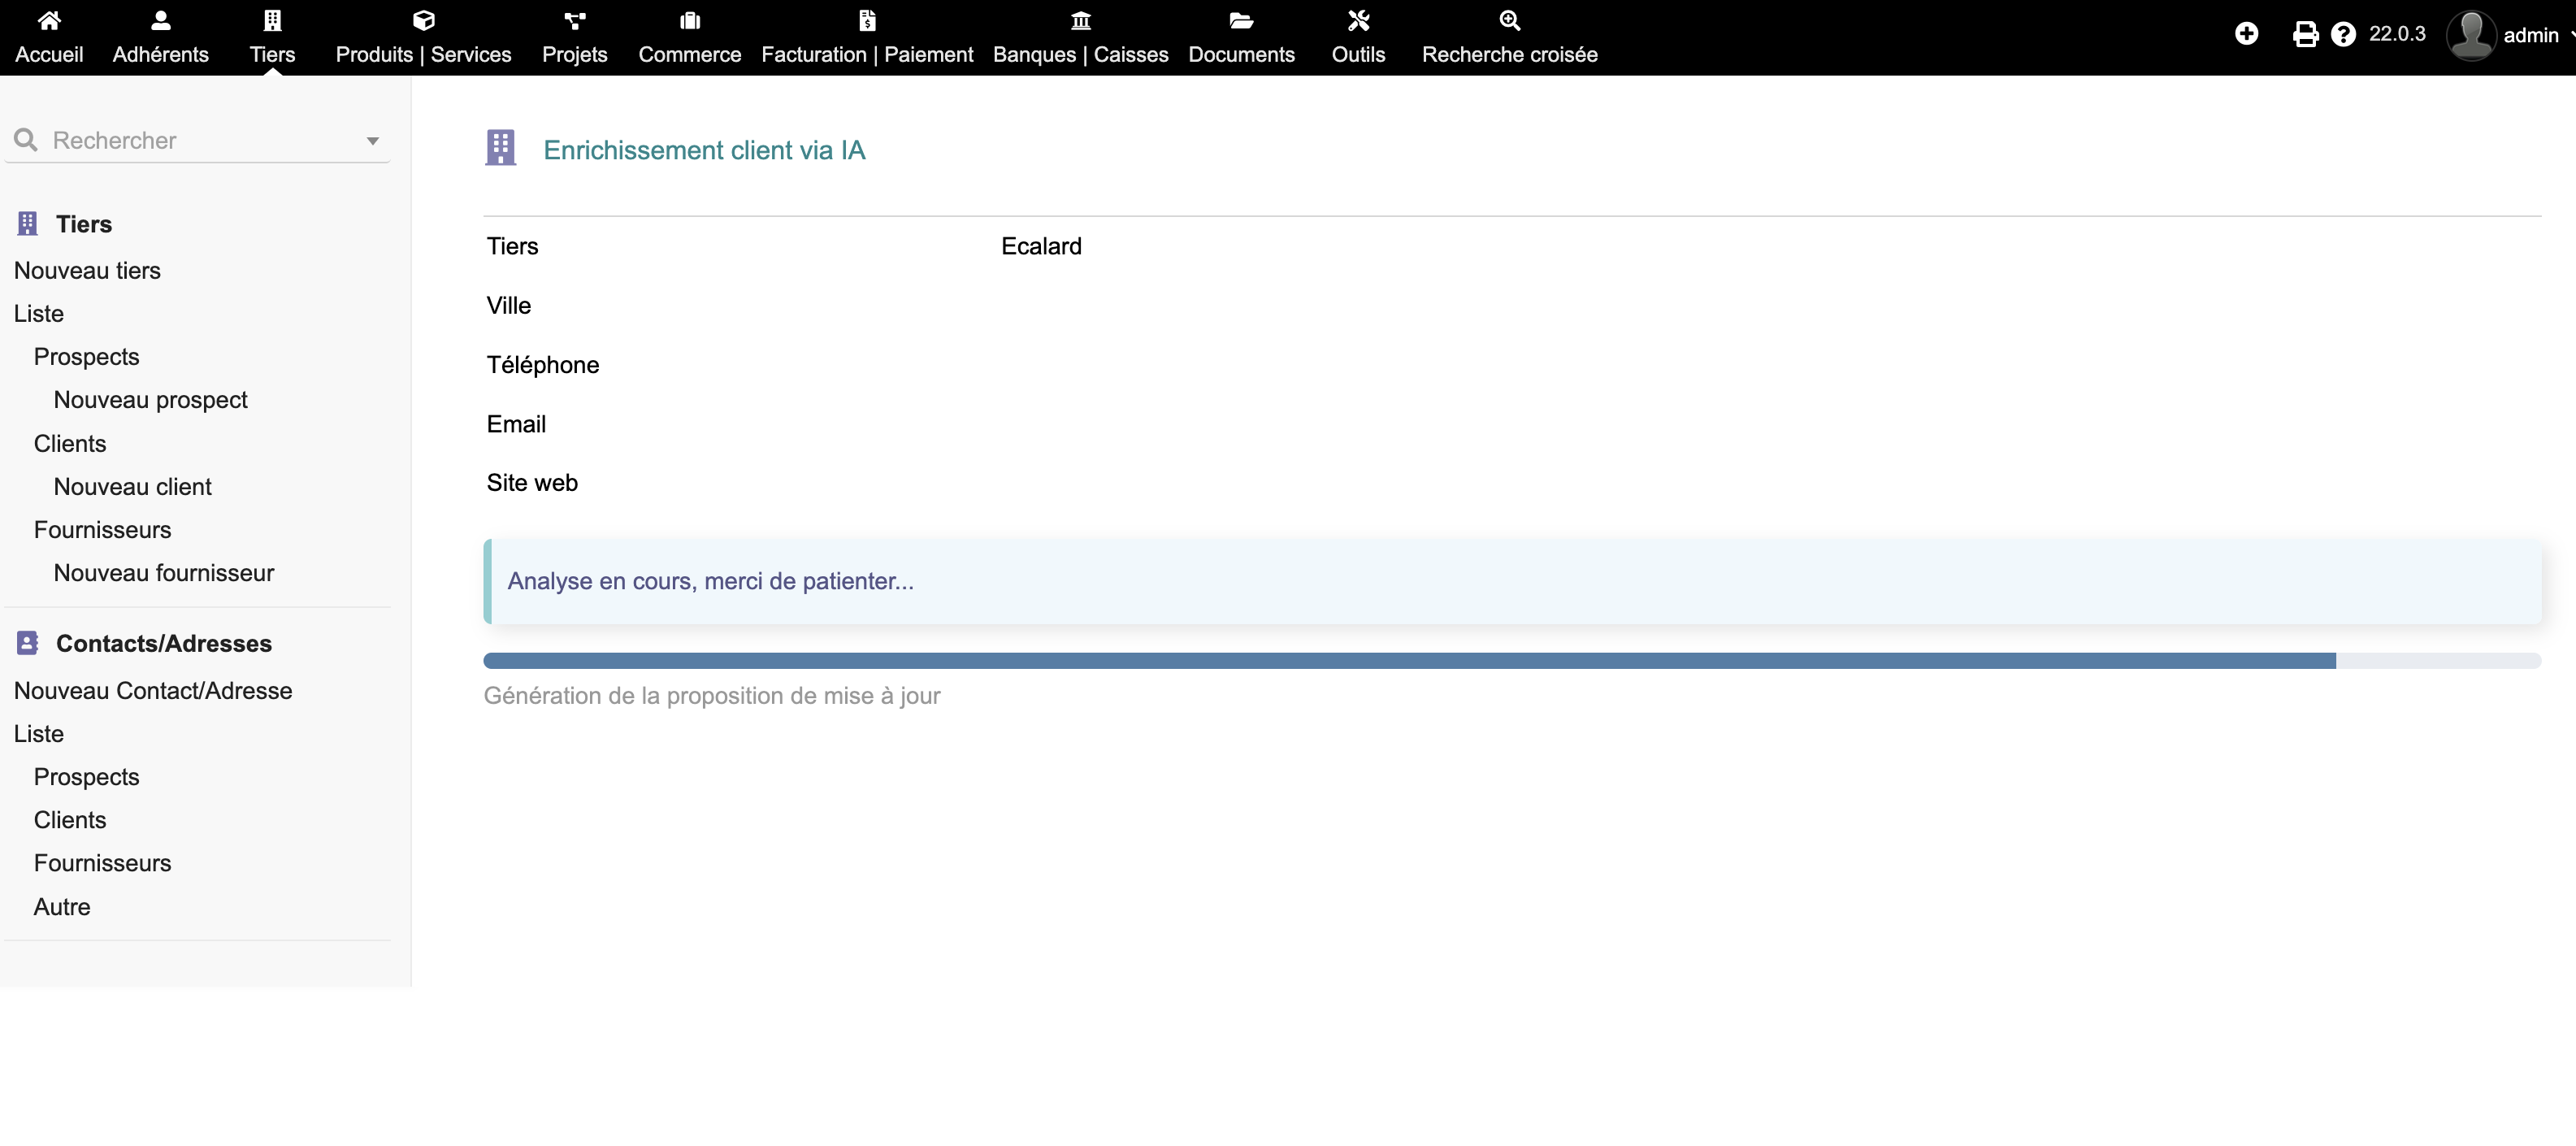Open the Projets network icon
2576x1146 pixels.
(x=574, y=20)
